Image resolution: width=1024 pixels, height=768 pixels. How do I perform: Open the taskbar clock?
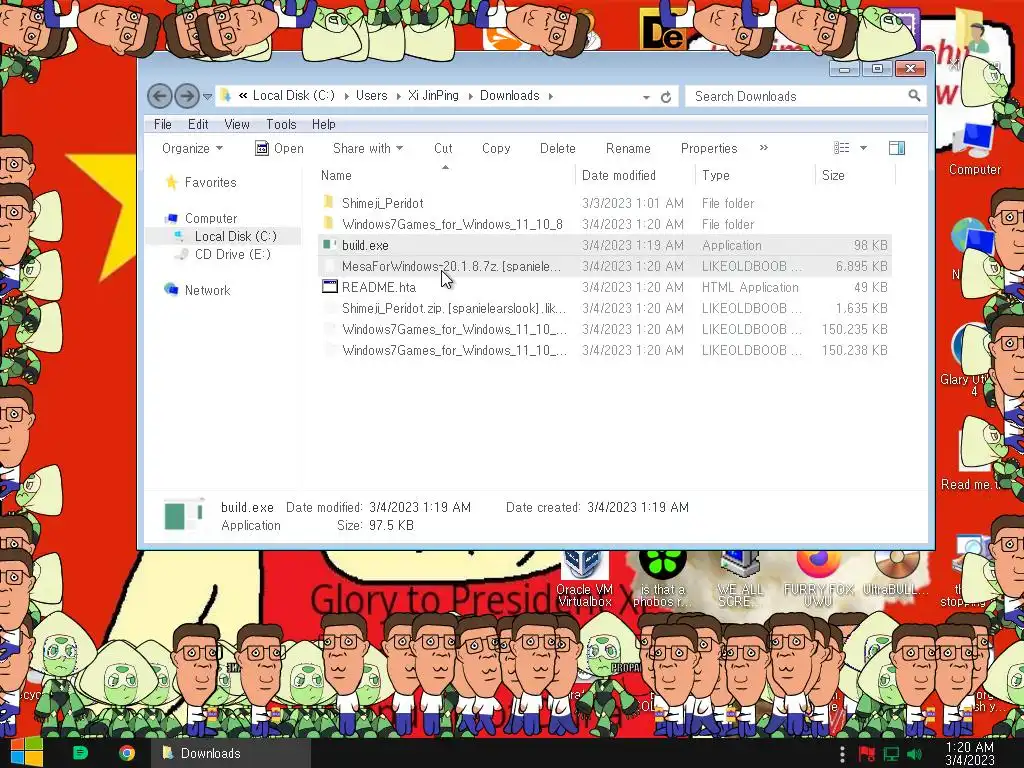(x=969, y=753)
